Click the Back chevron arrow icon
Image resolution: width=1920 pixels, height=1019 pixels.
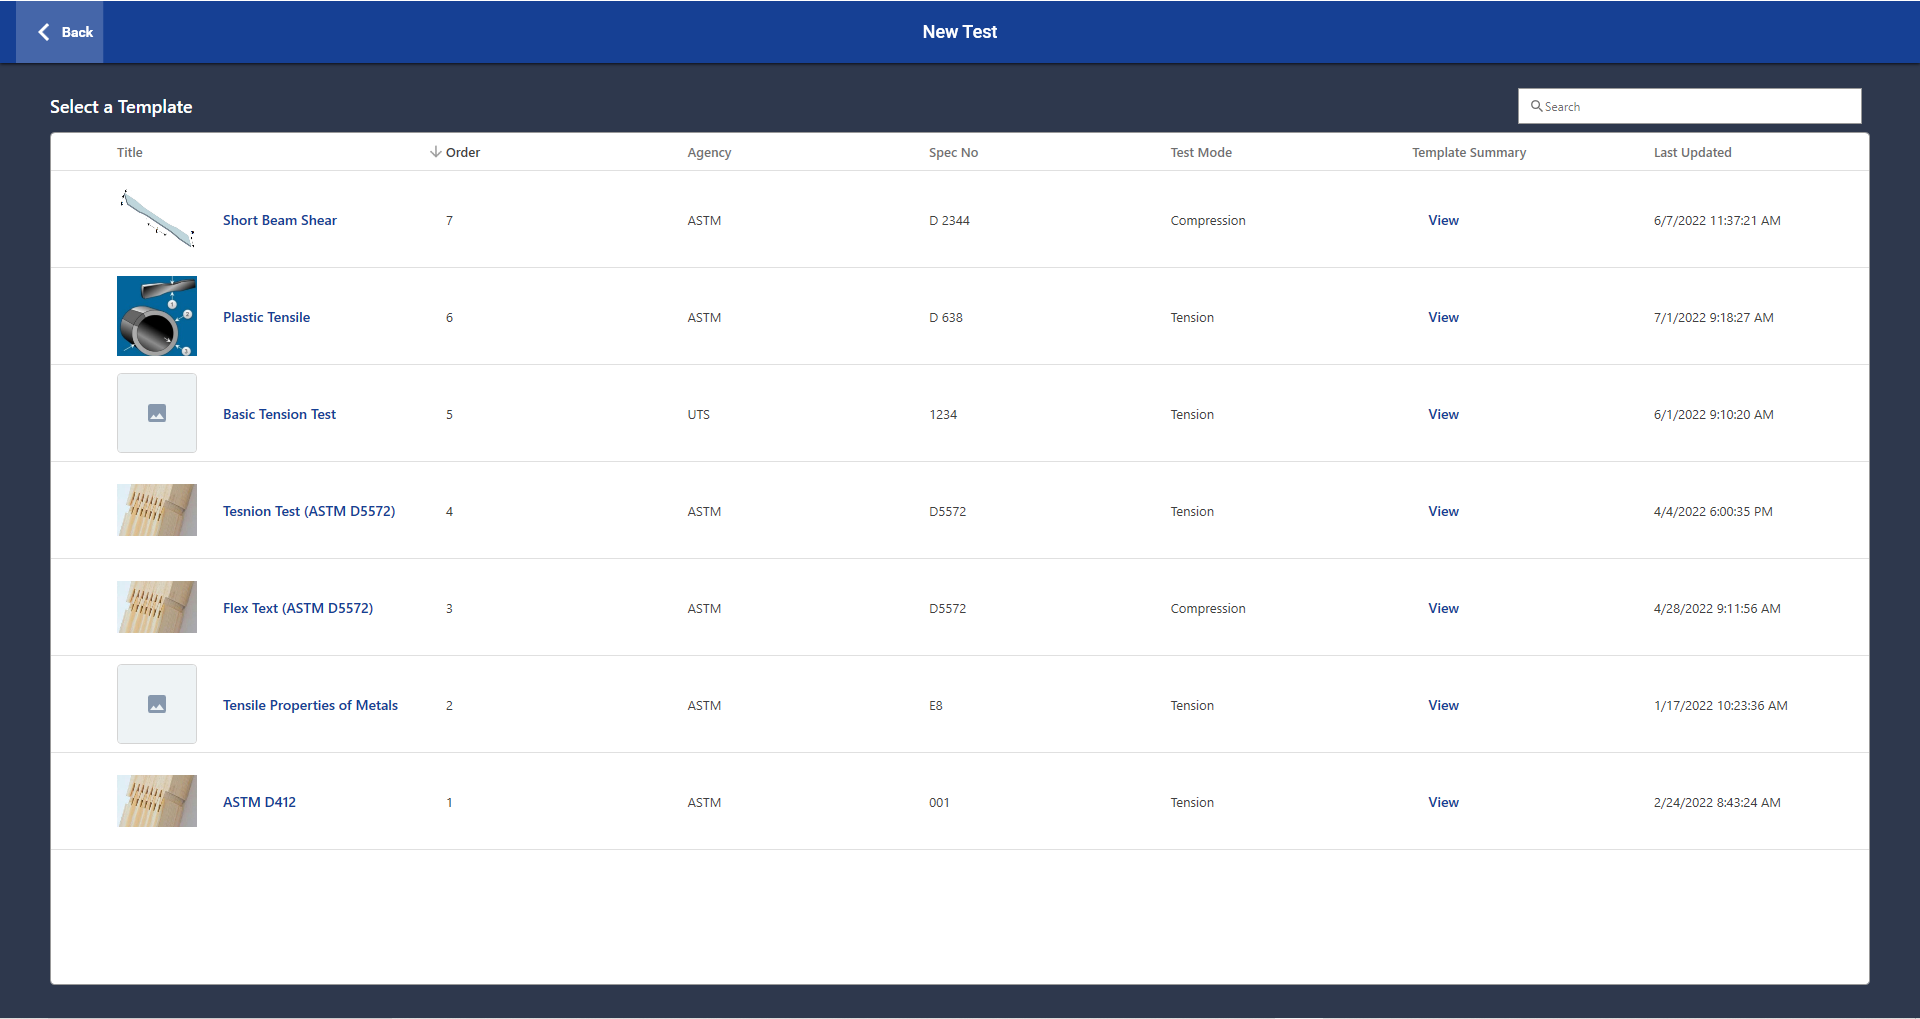tap(44, 32)
